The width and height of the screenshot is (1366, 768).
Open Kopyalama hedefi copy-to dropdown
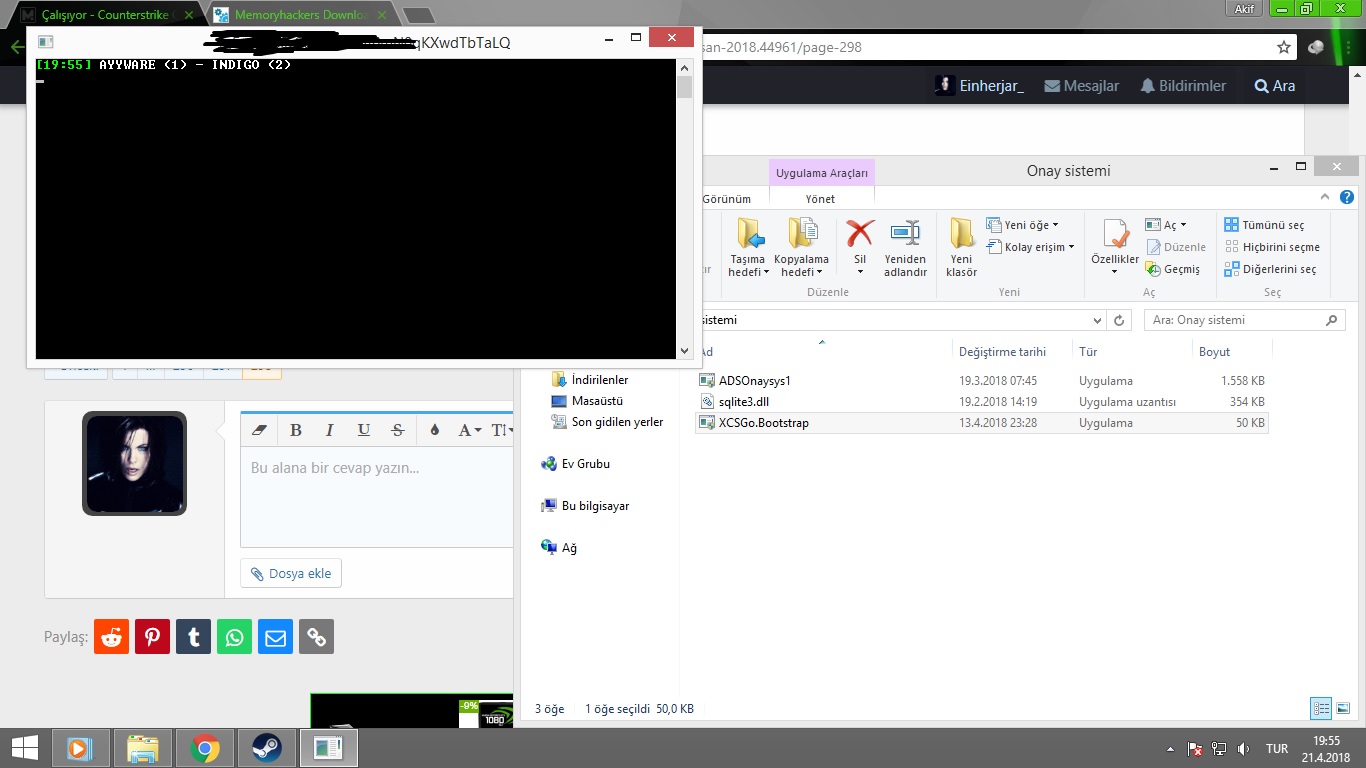[x=801, y=248]
